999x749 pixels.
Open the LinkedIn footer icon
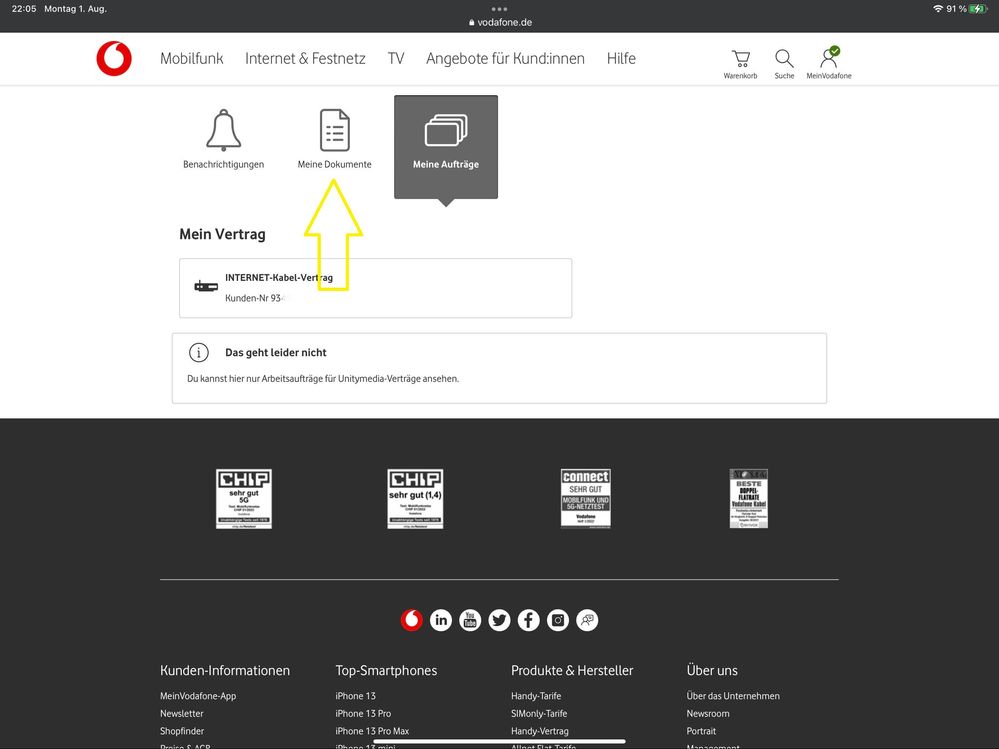[441, 620]
